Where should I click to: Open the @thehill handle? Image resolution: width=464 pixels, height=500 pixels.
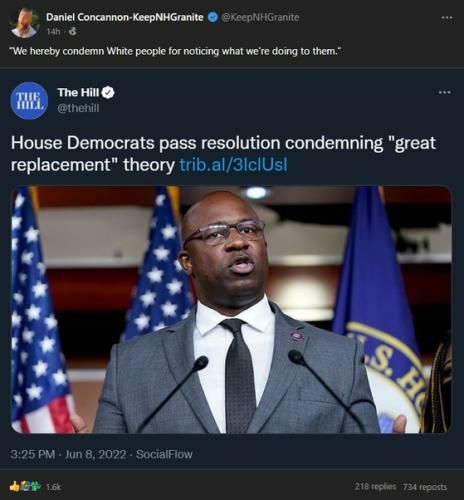[78, 108]
